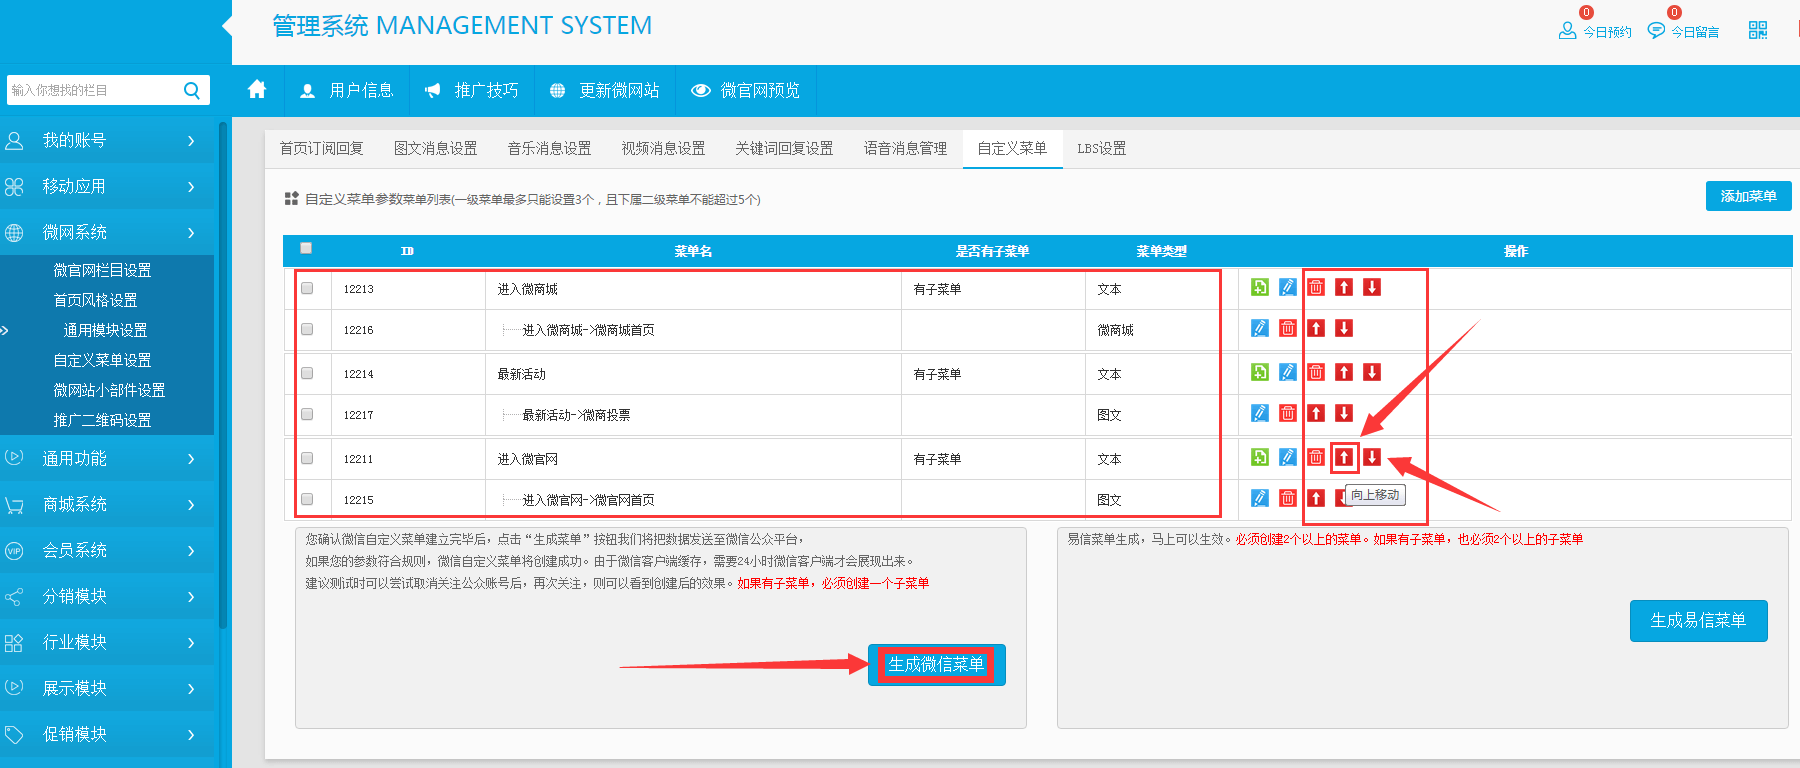Edit menu row 12213 进入微商城

1288,288
